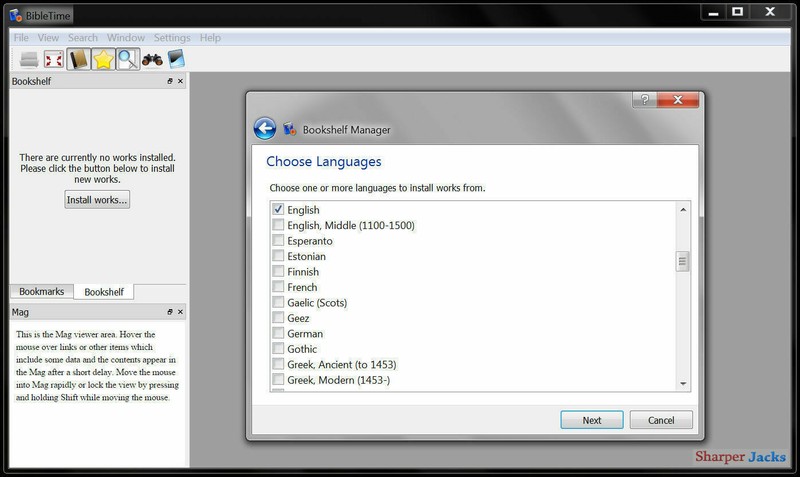Toggle the Mag magnifier icon
The width and height of the screenshot is (800, 477).
pyautogui.click(x=128, y=60)
